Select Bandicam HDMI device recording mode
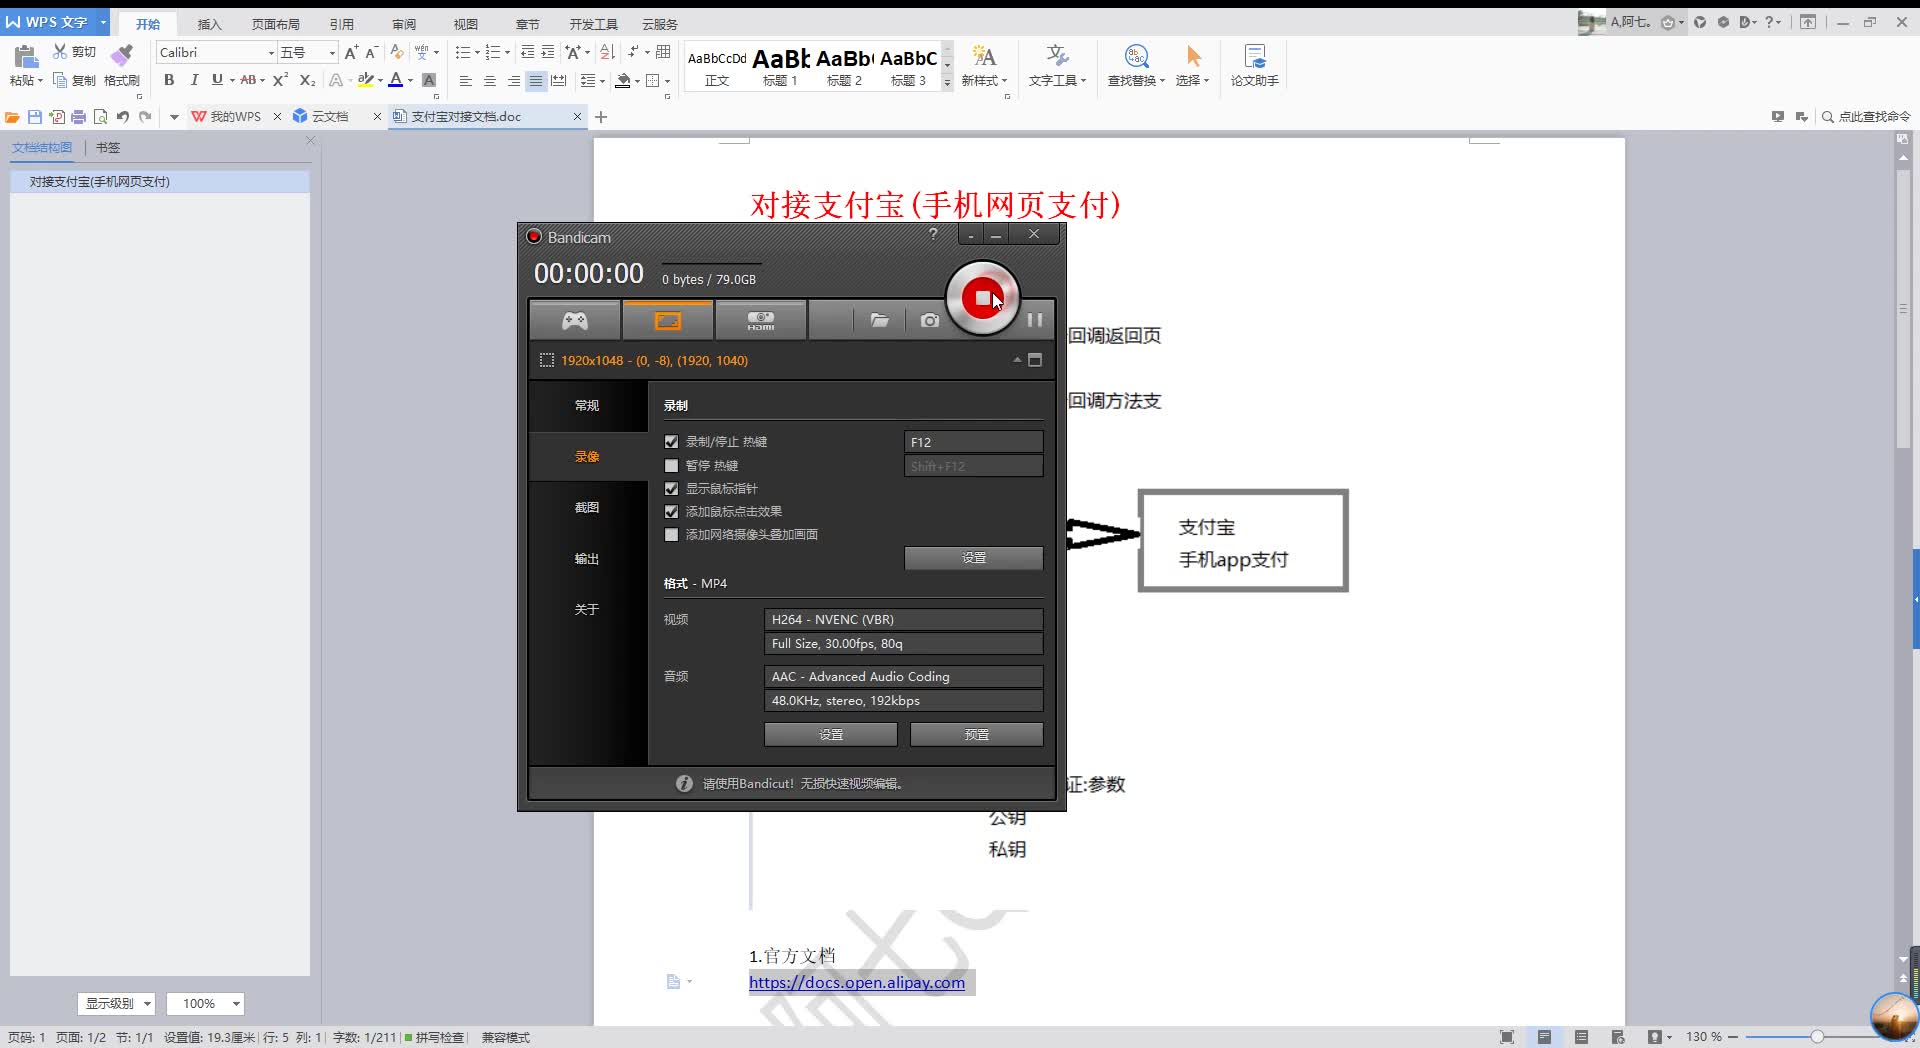1920x1048 pixels. point(761,321)
